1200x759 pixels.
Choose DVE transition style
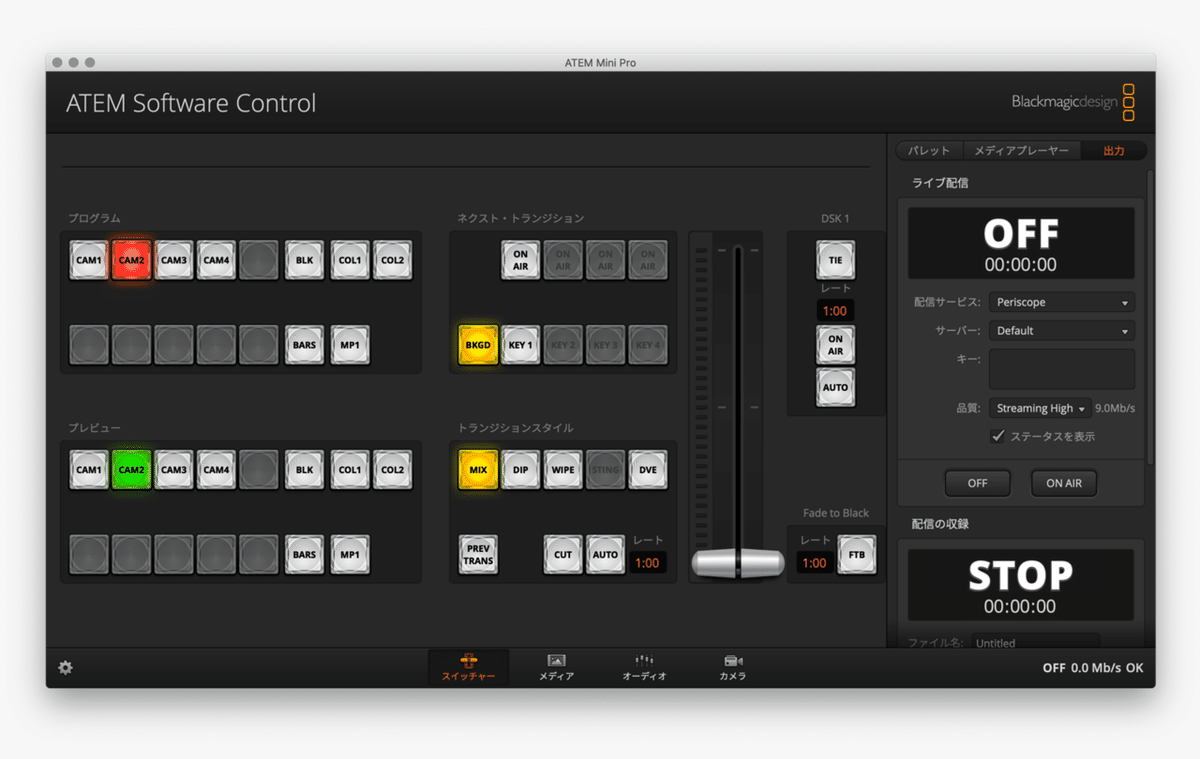(647, 469)
